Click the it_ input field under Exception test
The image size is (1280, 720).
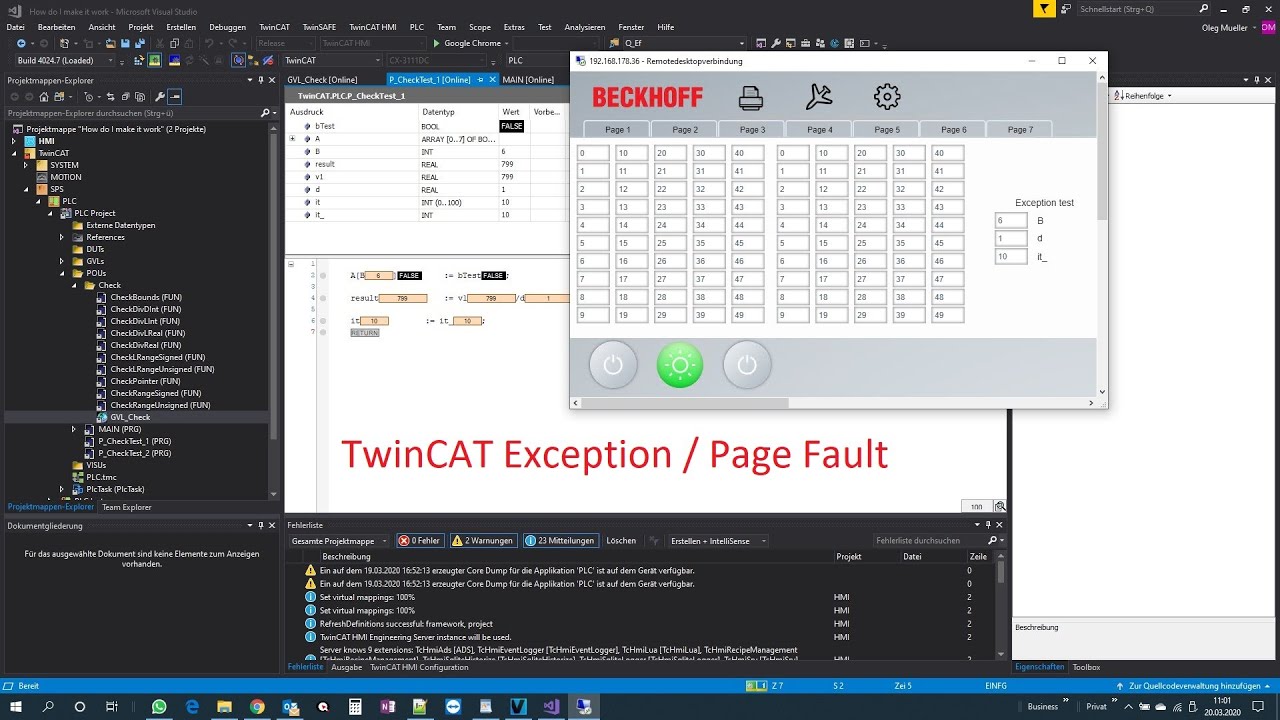click(x=1011, y=257)
